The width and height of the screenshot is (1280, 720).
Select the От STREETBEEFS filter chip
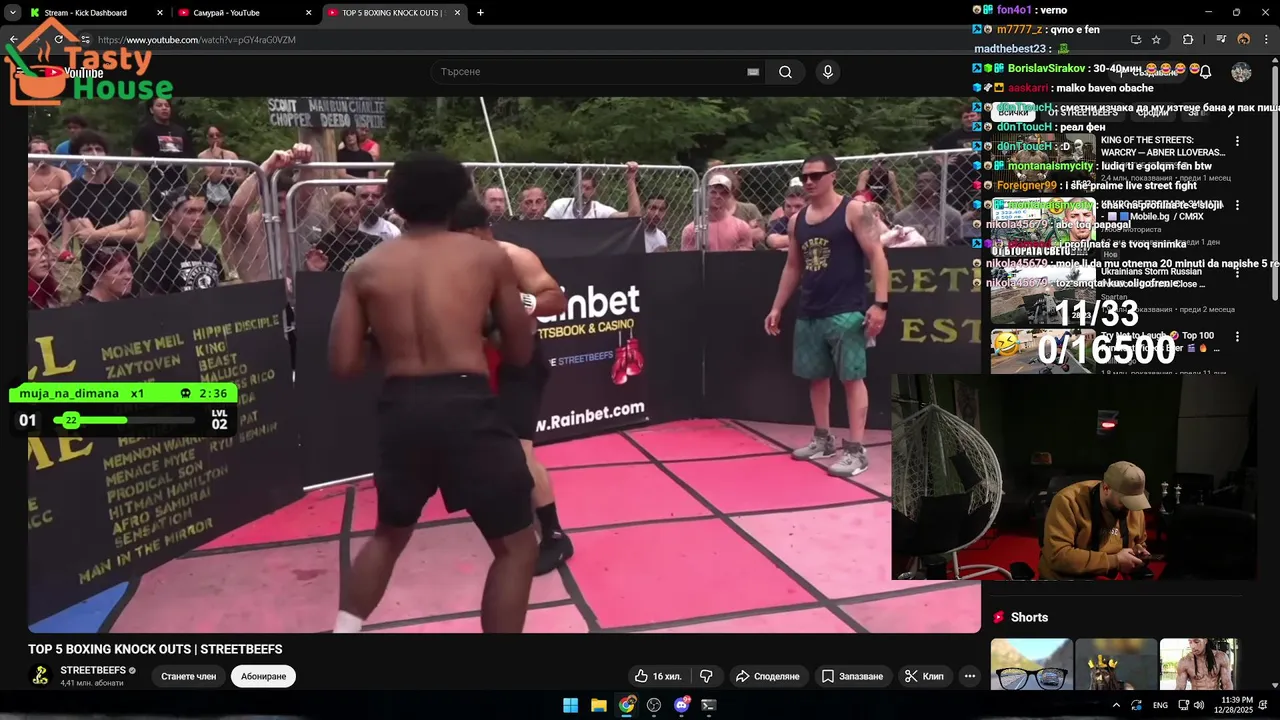pos(1083,113)
